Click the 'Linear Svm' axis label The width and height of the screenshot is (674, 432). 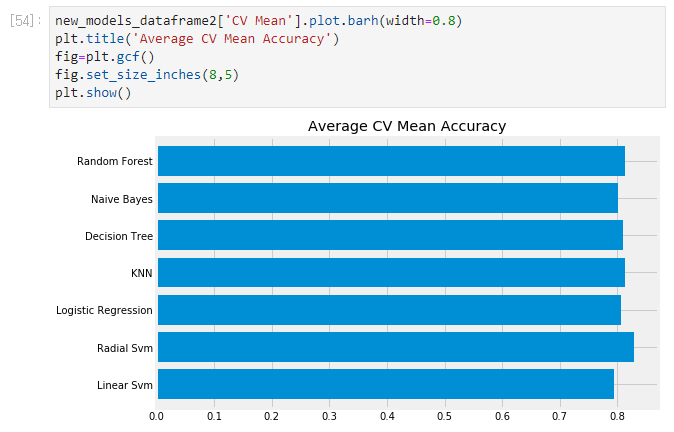[x=125, y=385]
